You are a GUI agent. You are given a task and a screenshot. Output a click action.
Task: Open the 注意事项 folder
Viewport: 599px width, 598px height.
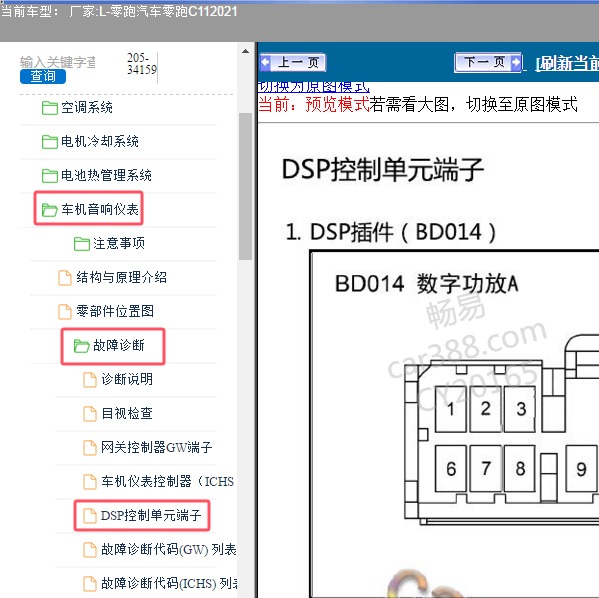click(119, 243)
